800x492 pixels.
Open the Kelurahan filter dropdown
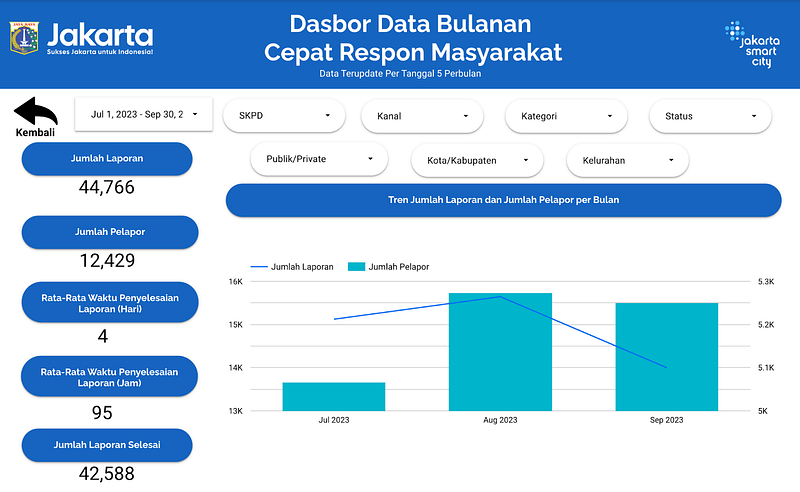point(628,160)
